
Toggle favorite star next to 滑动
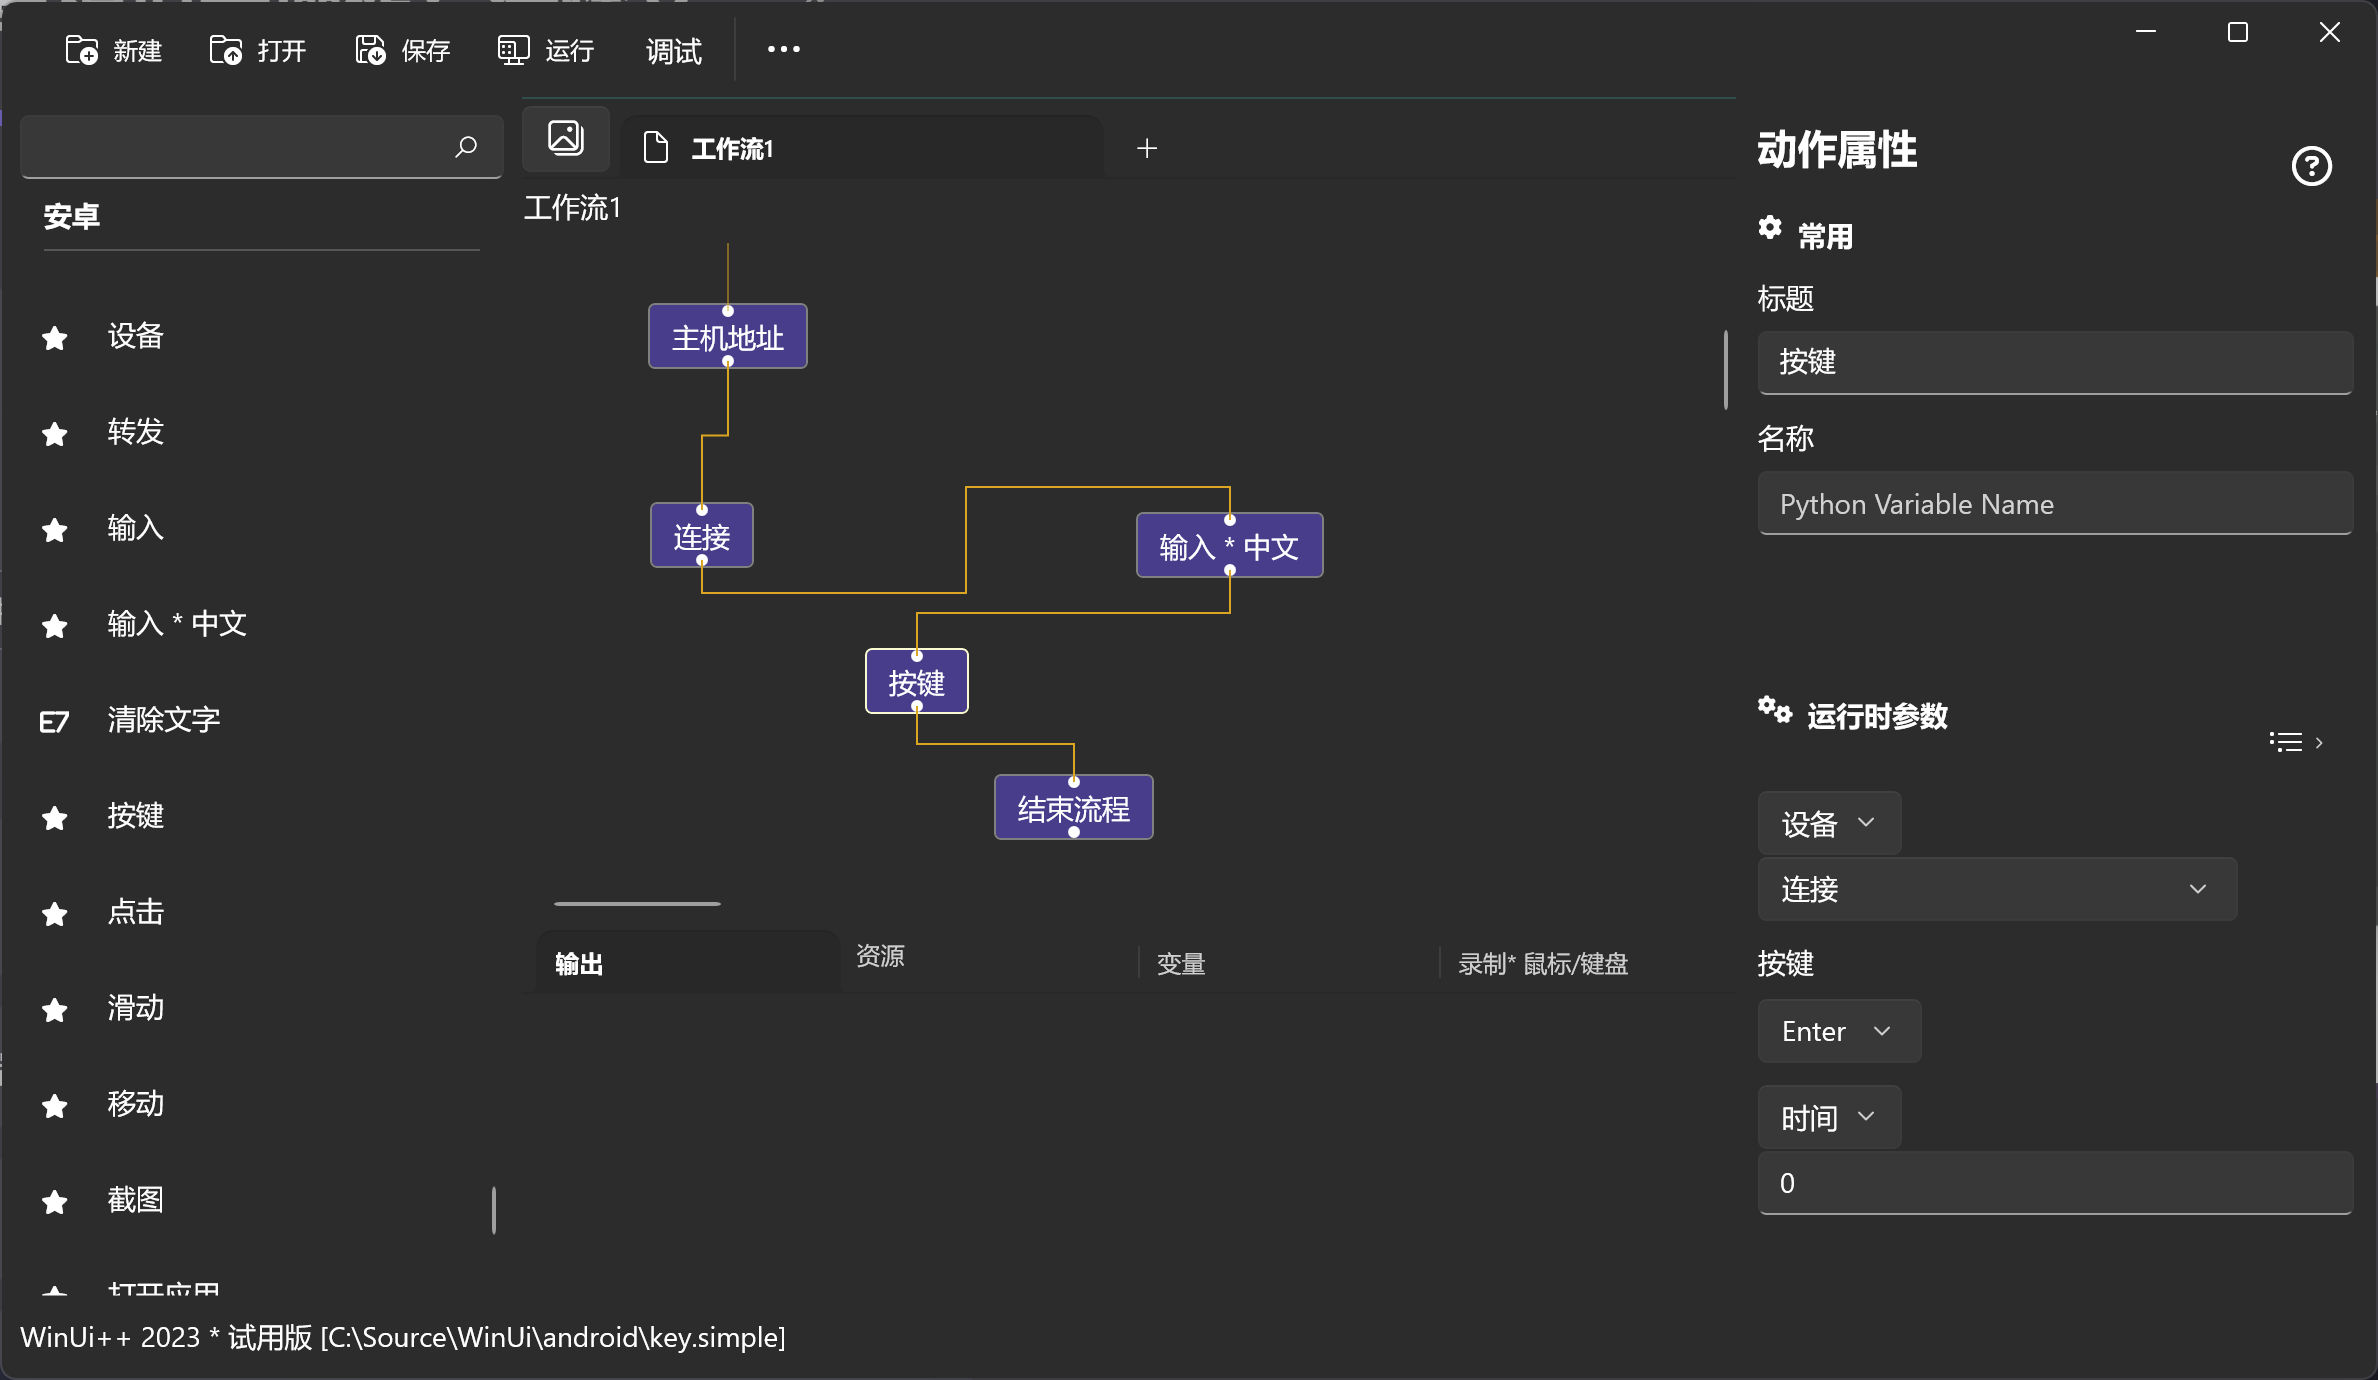pyautogui.click(x=55, y=1010)
